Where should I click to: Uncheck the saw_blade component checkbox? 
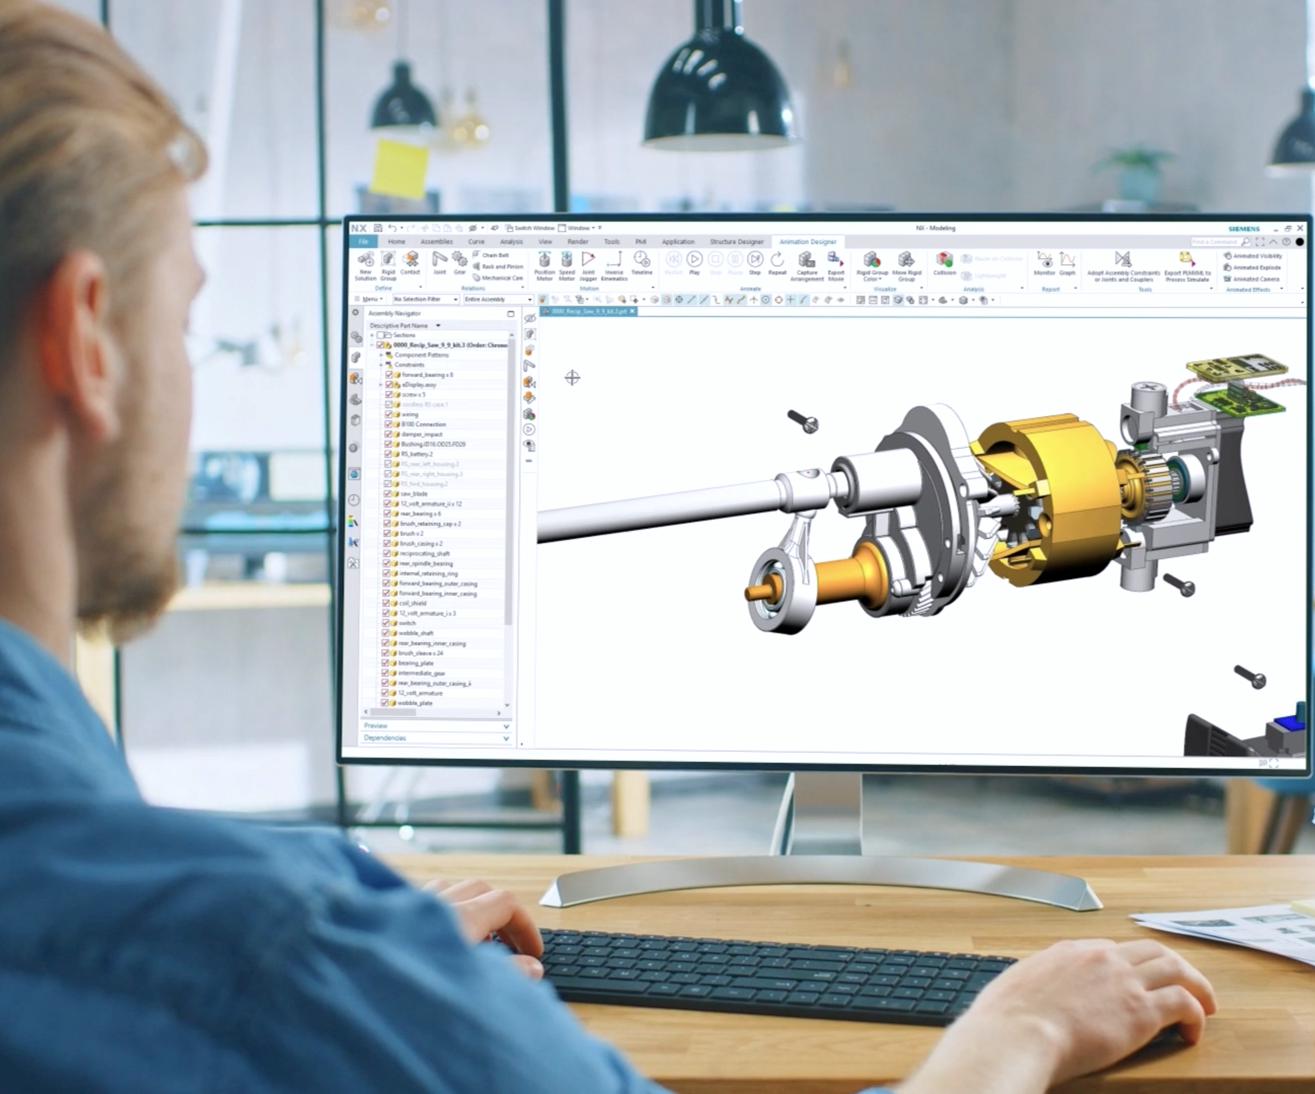(388, 494)
